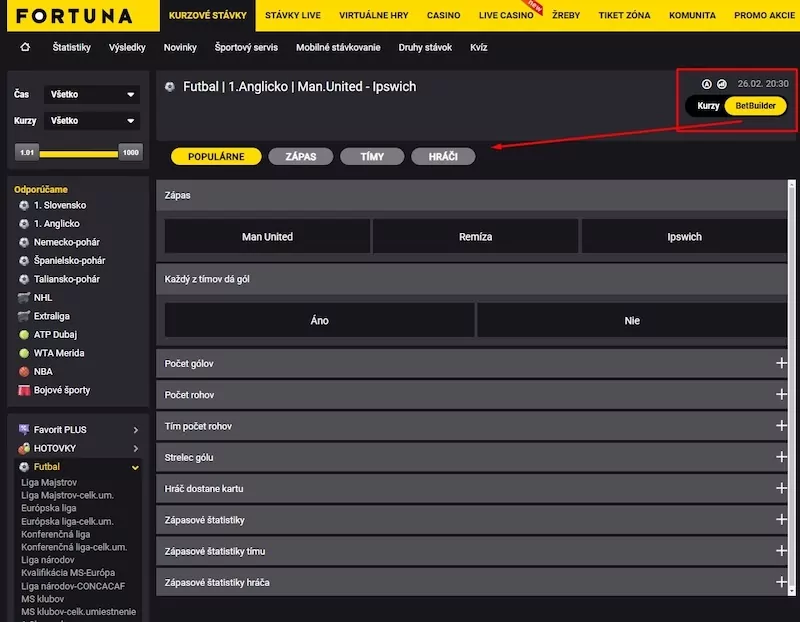Screen dimensions: 800x622
Task: Open the STÁVKY LIVE tab
Action: click(293, 15)
